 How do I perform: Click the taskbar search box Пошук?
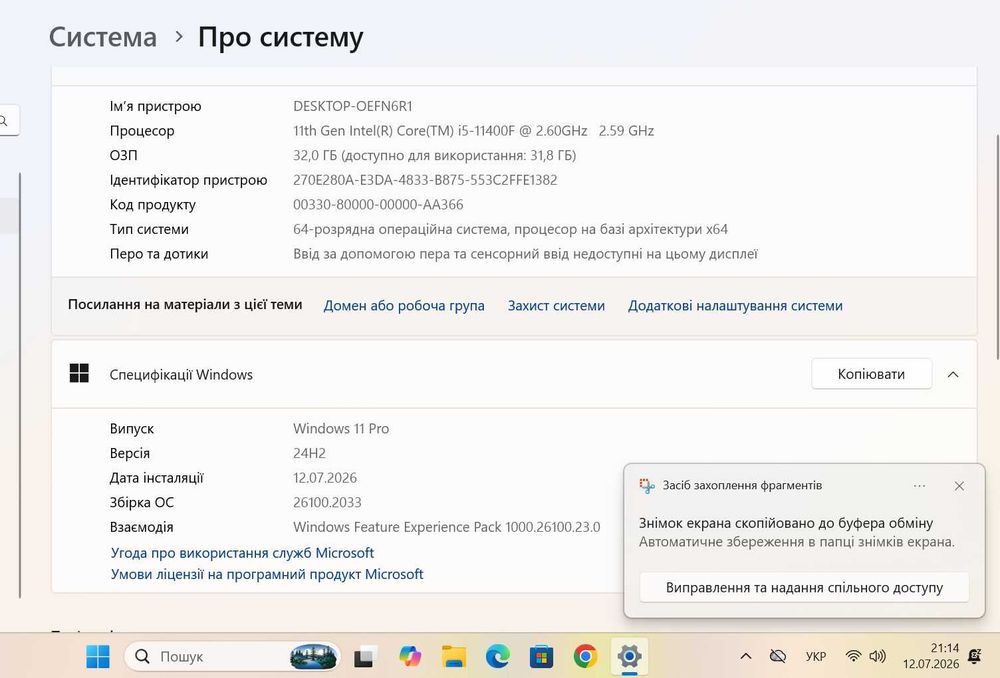pos(232,656)
